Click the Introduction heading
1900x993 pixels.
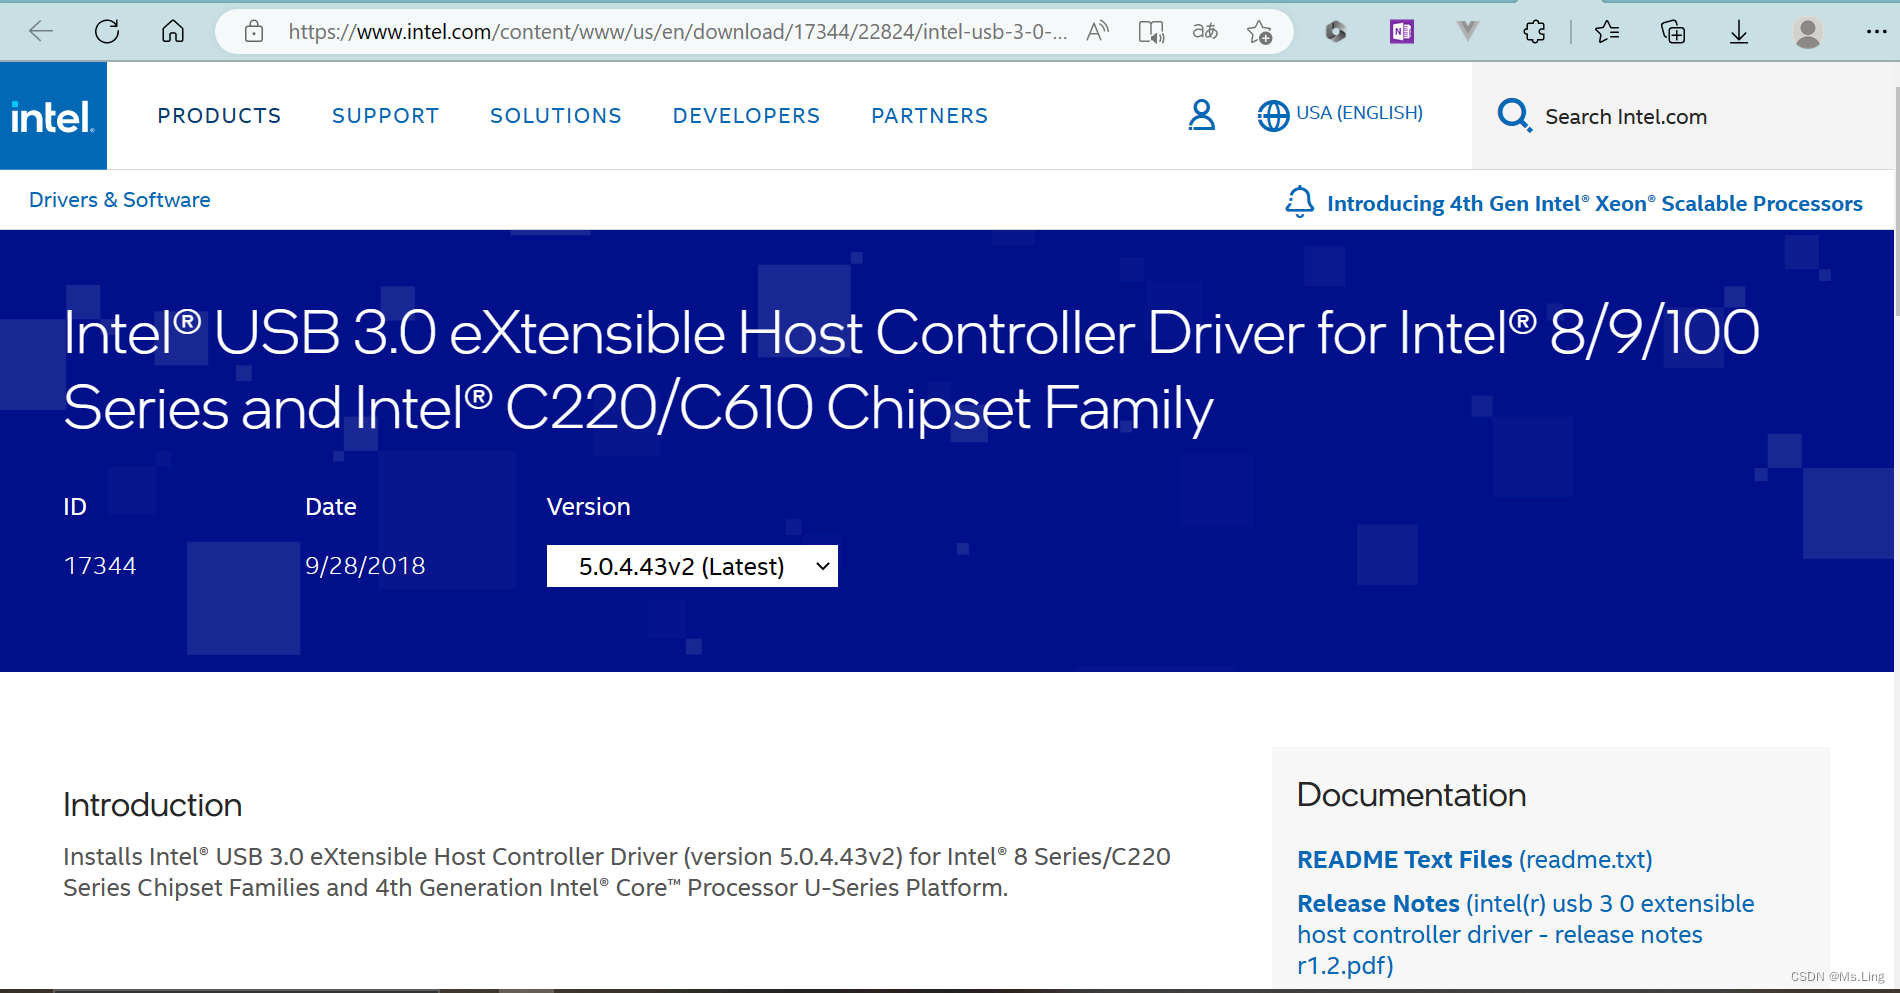click(152, 805)
